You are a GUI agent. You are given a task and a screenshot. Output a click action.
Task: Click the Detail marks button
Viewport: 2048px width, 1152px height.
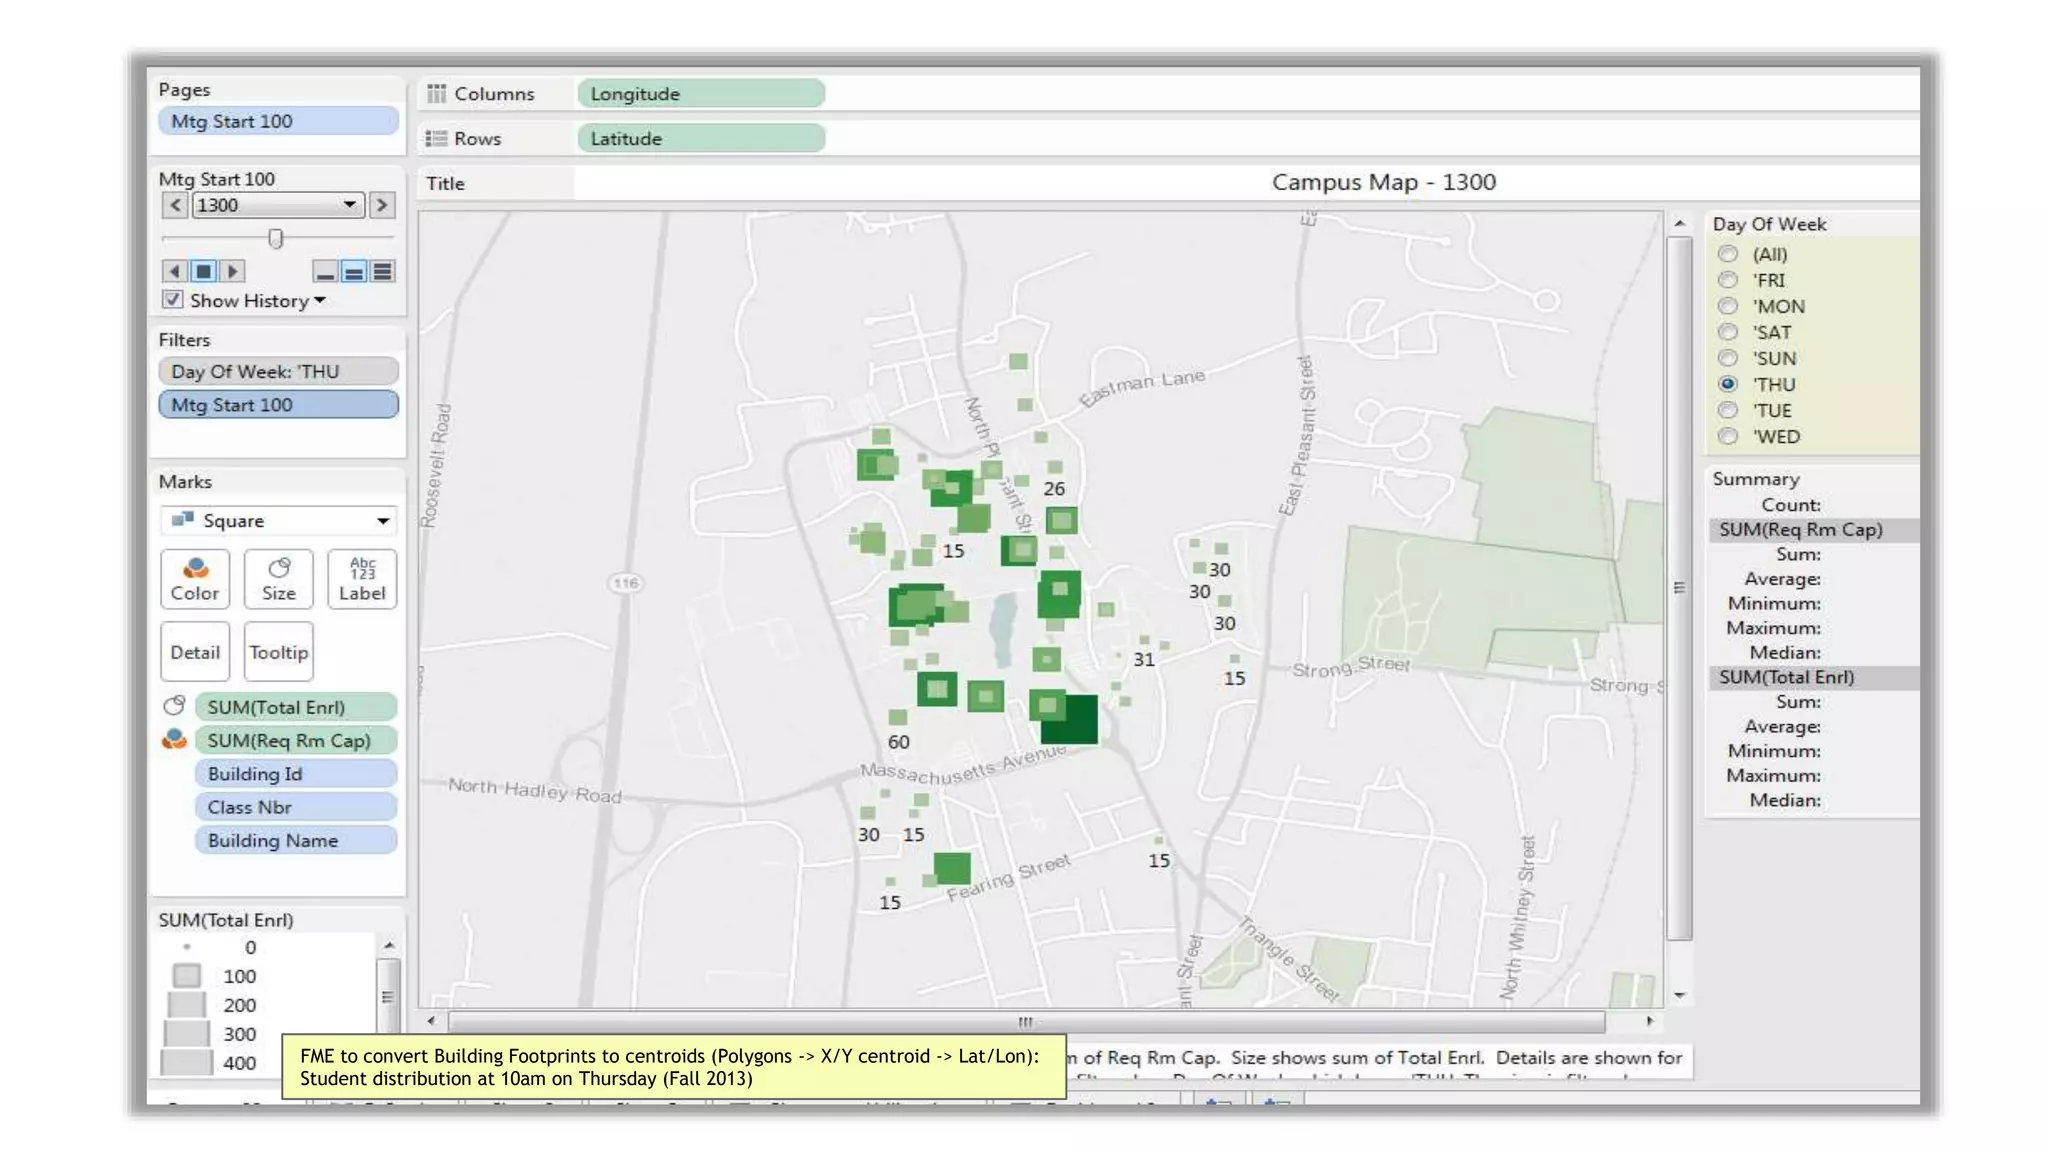click(194, 652)
